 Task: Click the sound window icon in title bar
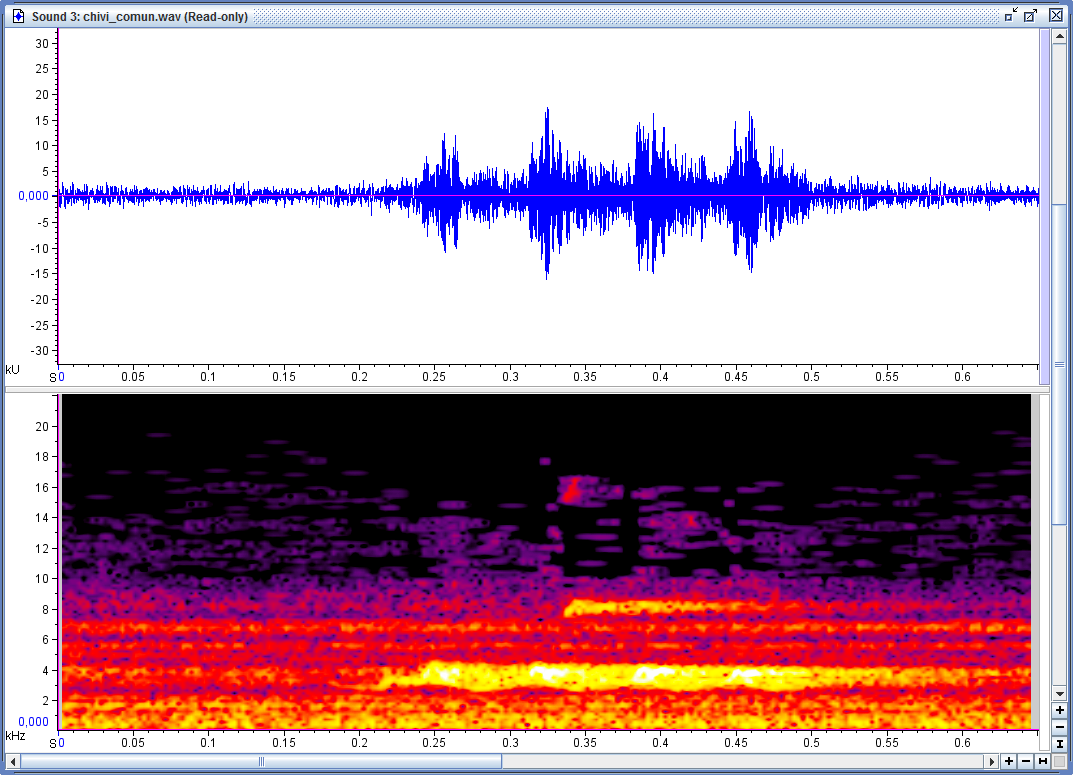click(18, 16)
